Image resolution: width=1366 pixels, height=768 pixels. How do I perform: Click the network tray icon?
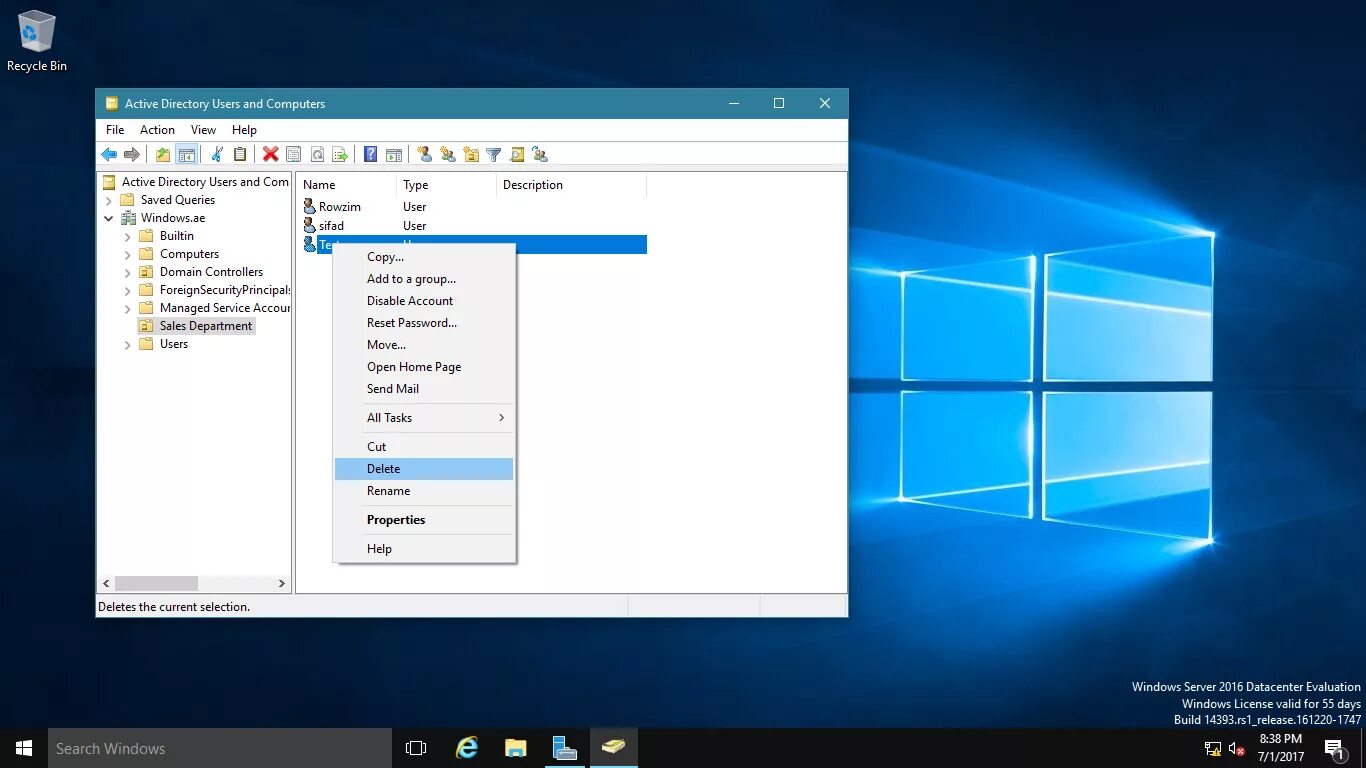click(x=1213, y=748)
